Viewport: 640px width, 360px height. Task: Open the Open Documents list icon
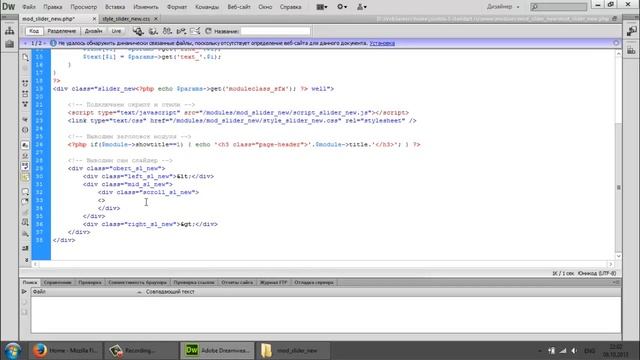(25, 58)
